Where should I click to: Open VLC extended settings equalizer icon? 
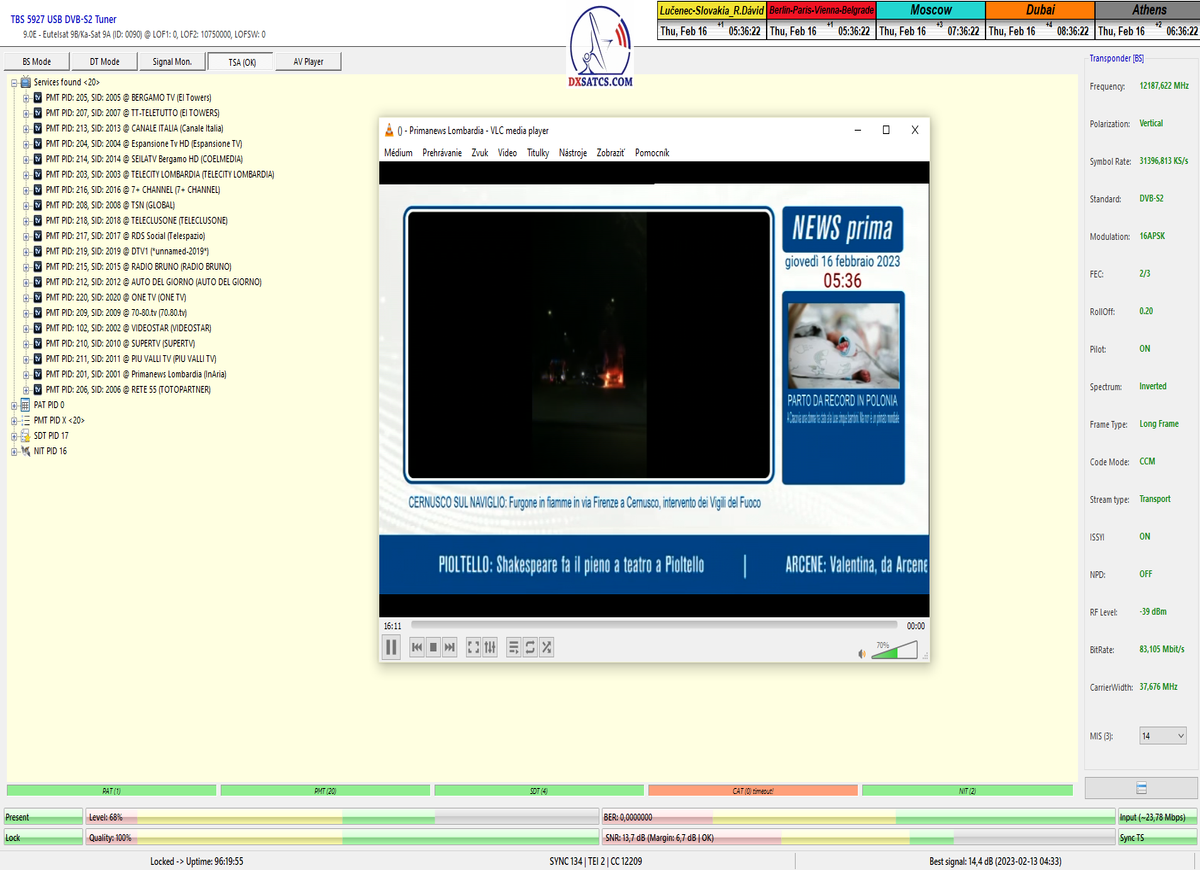490,648
